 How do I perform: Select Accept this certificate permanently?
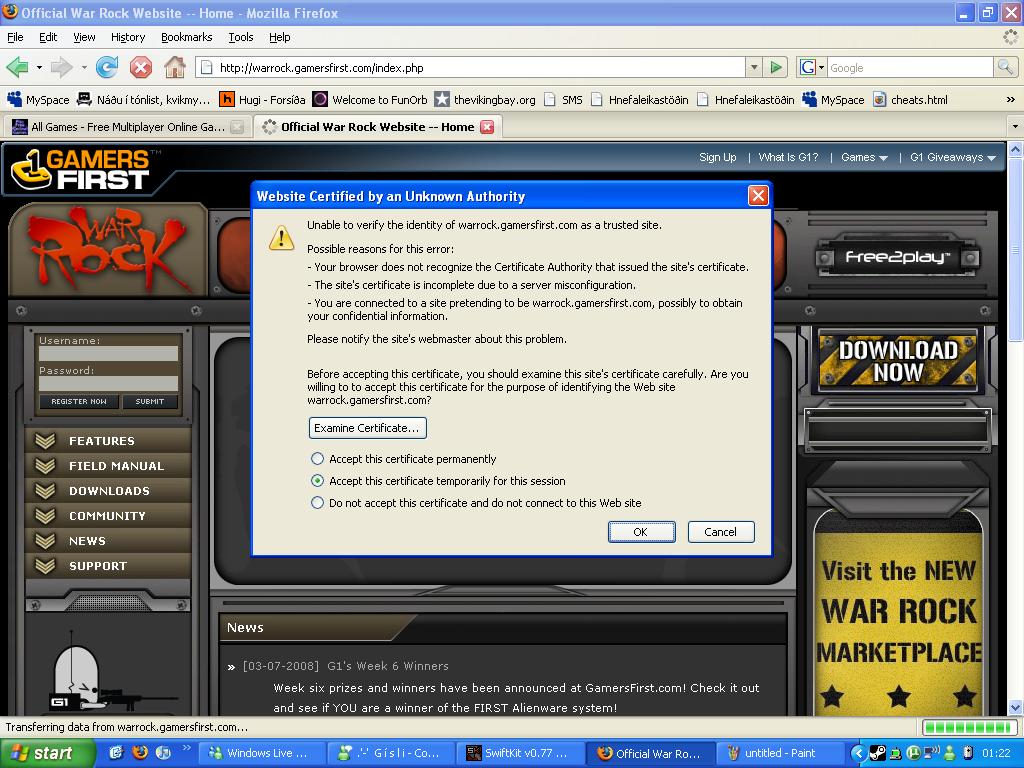(x=317, y=459)
